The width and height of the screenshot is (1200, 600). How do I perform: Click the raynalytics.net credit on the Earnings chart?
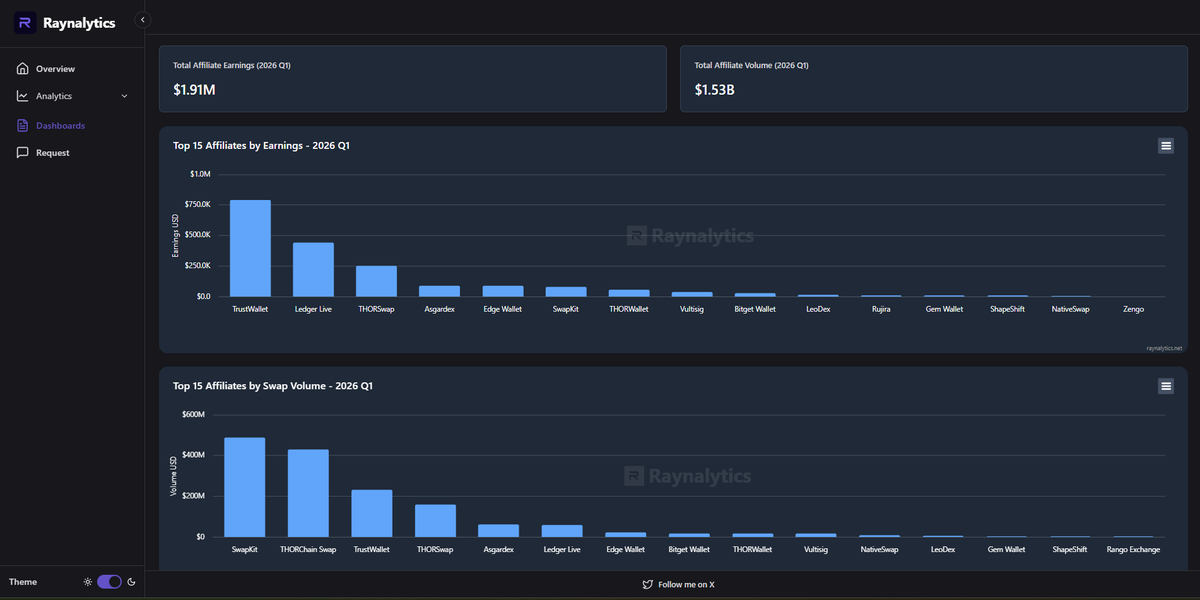click(1164, 348)
